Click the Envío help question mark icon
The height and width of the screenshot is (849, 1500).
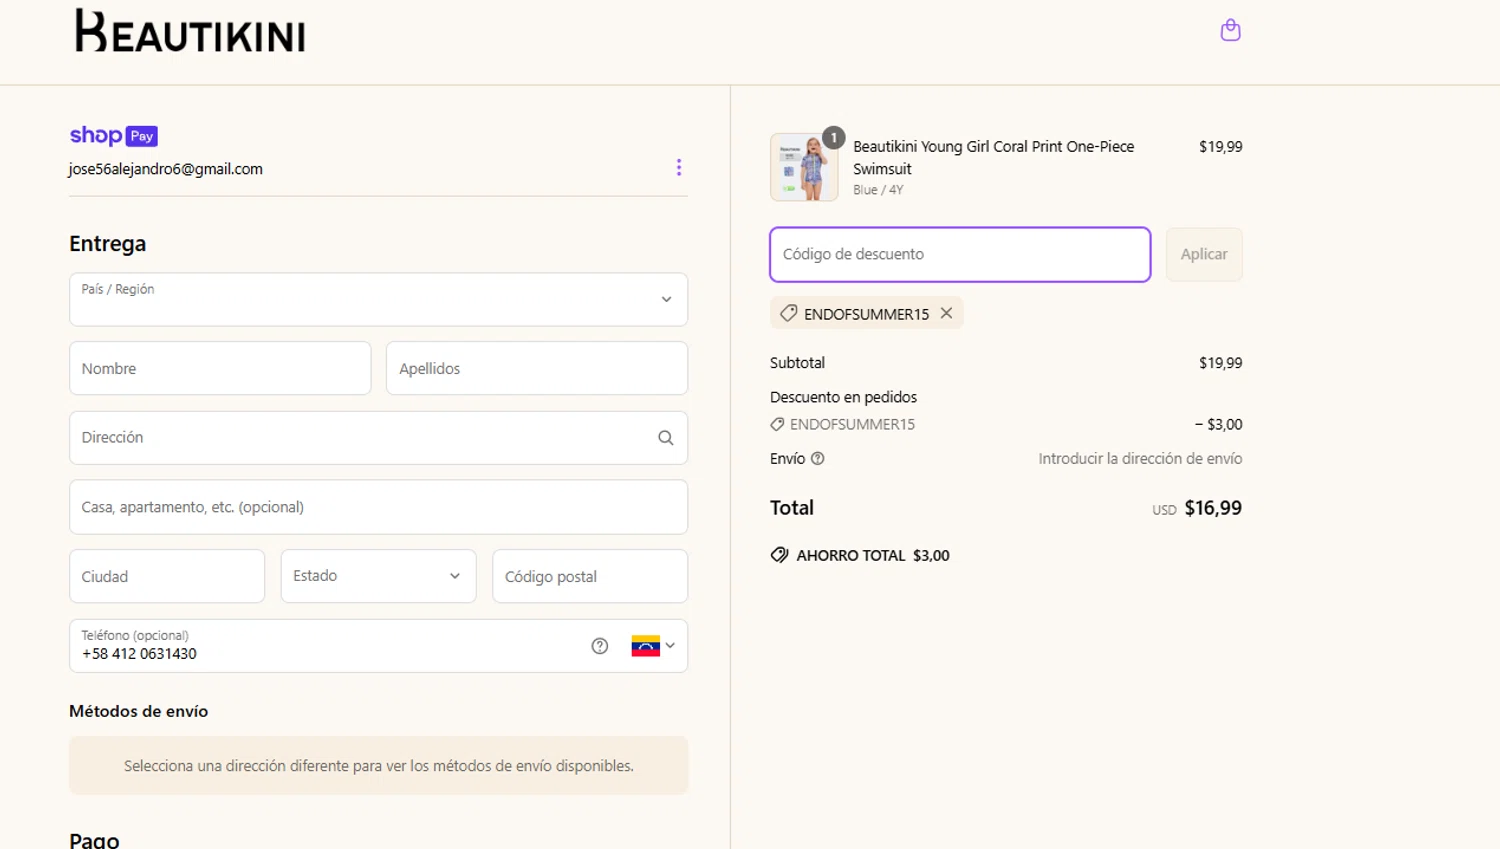point(818,459)
